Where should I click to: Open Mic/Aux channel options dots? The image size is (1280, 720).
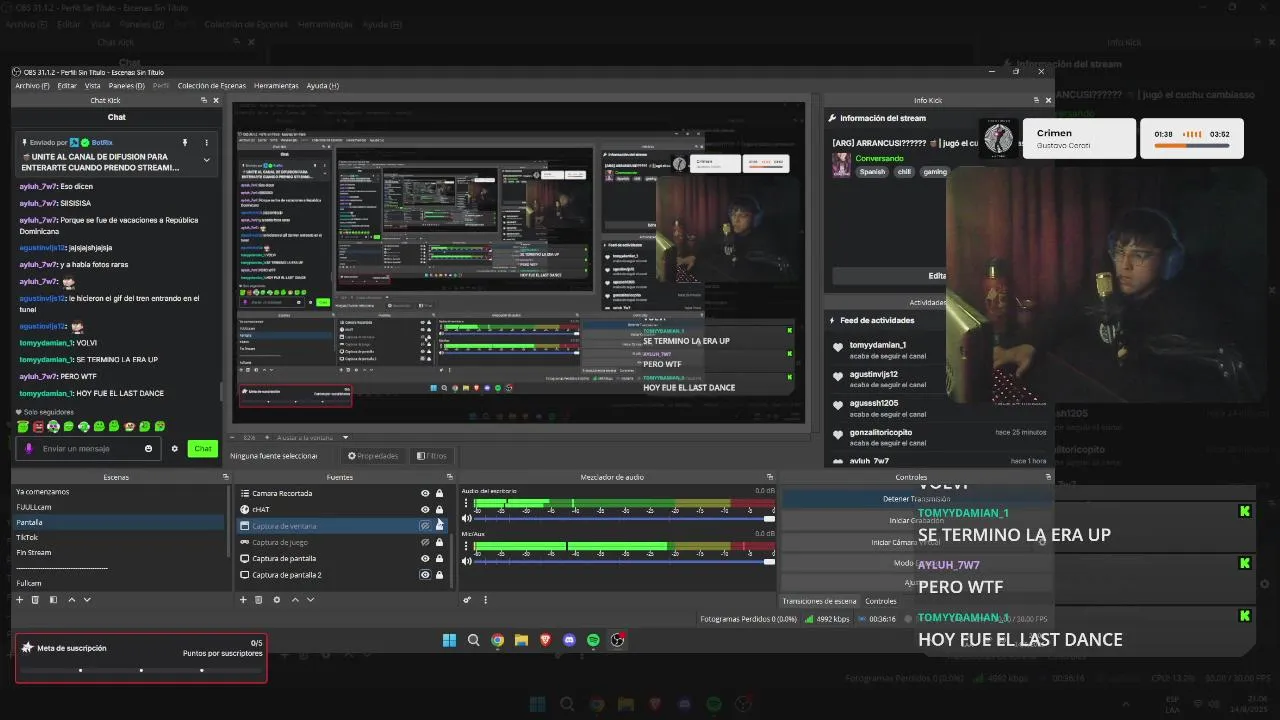point(466,546)
